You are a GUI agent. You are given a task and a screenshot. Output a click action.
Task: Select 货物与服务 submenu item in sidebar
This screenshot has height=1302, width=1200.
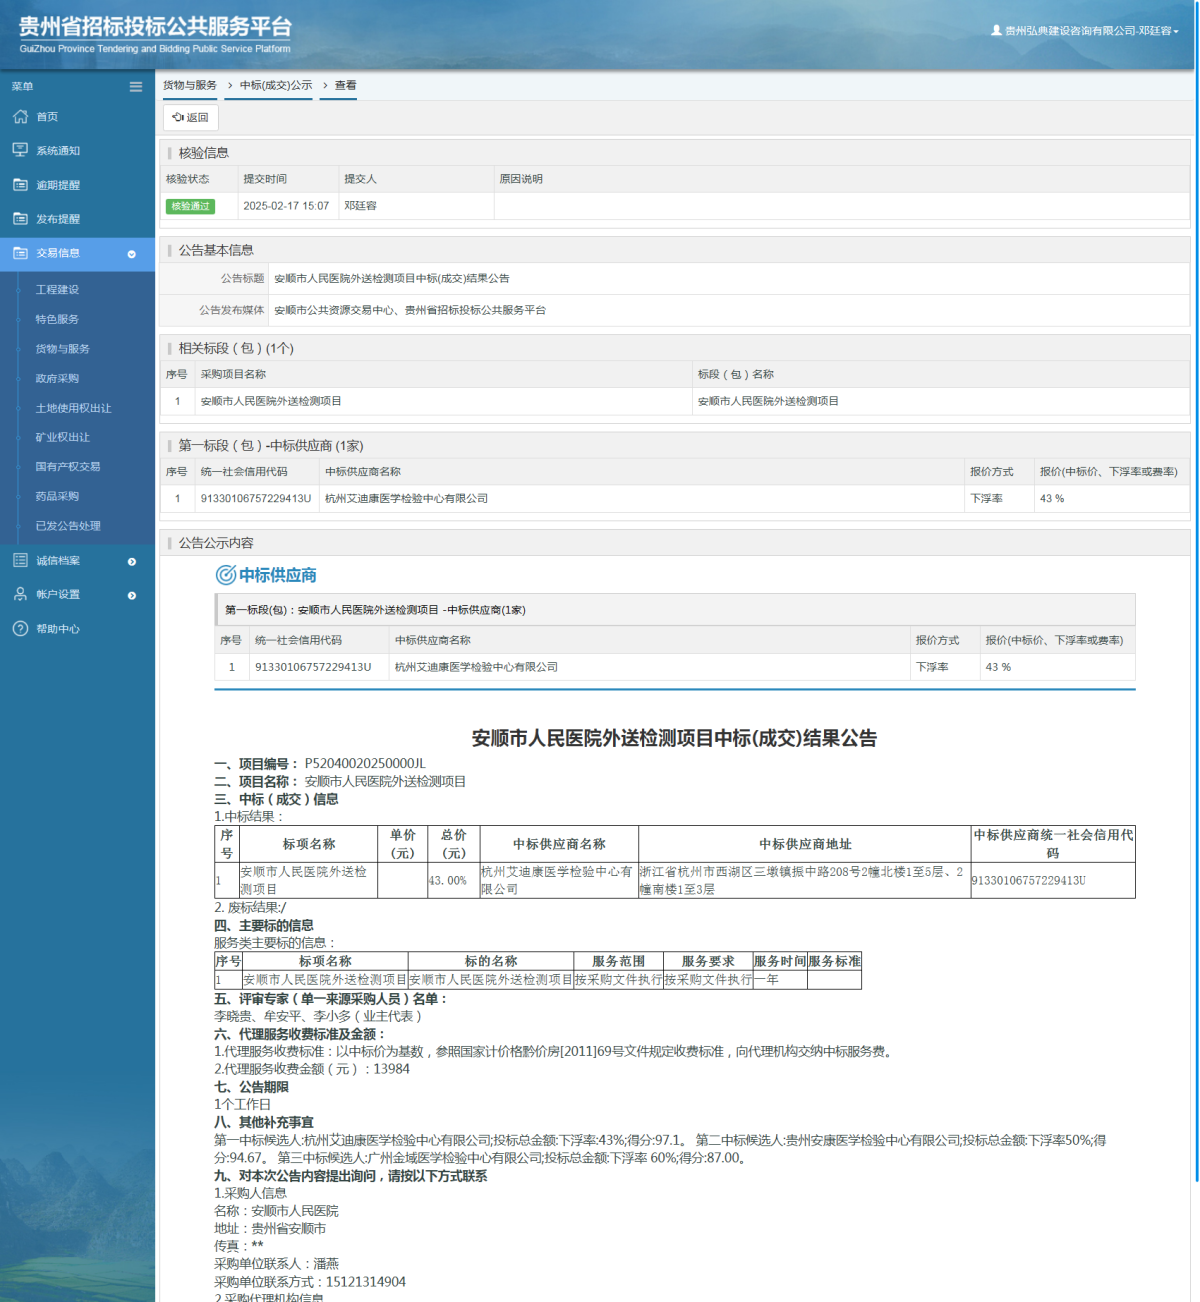(62, 349)
